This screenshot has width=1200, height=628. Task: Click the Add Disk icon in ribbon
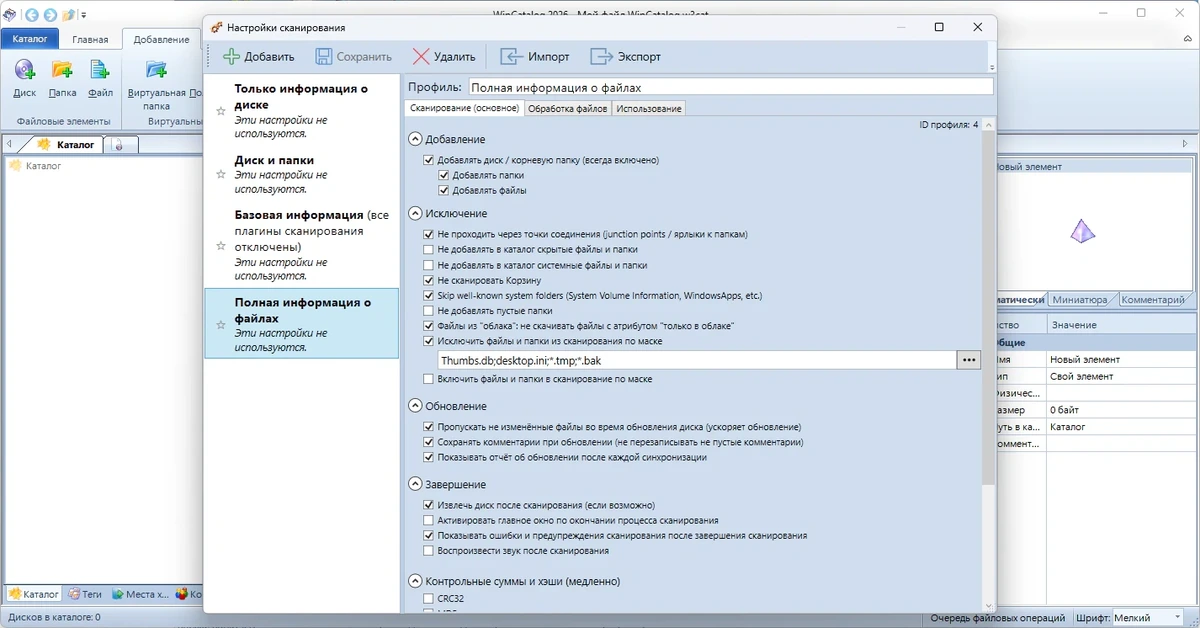pos(25,70)
